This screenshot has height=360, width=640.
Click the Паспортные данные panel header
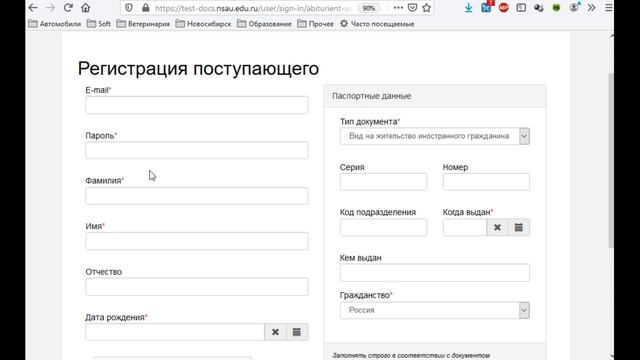click(x=435, y=96)
